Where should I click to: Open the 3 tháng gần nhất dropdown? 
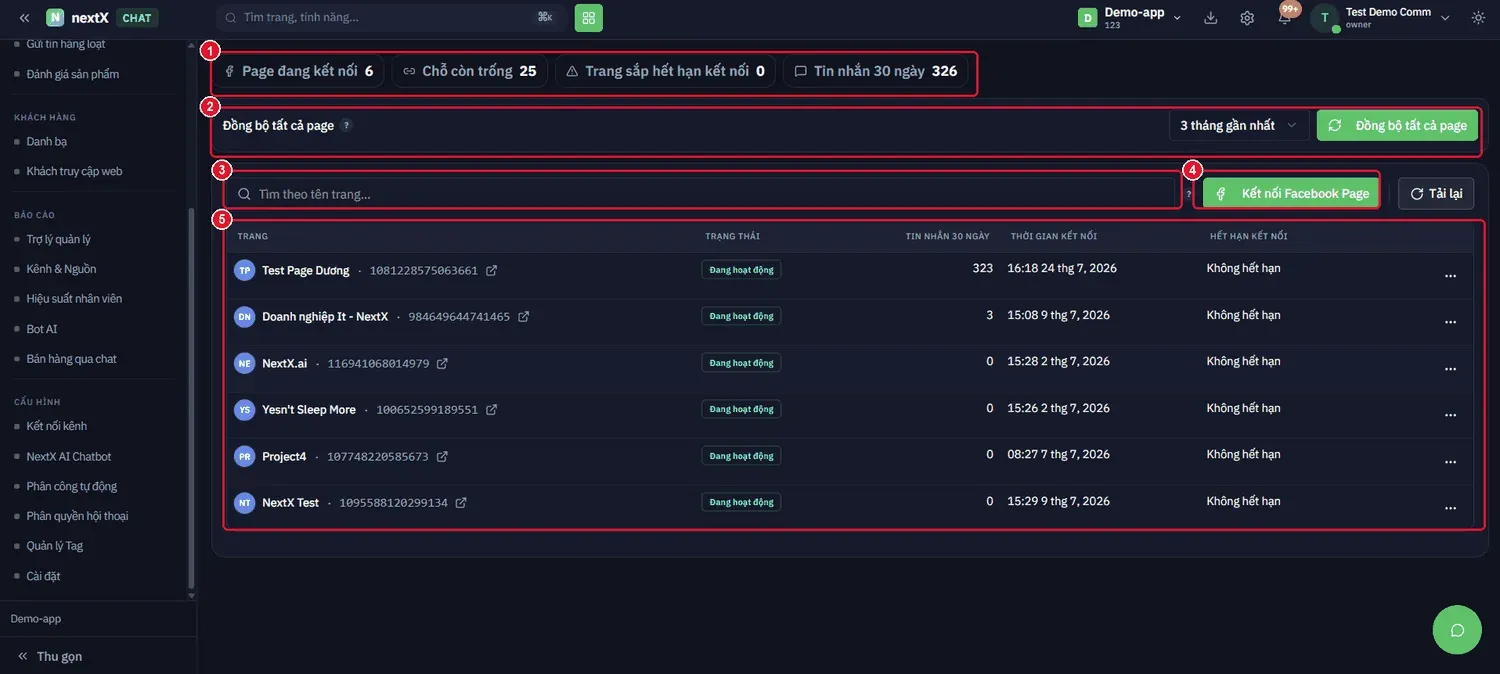tap(1239, 125)
